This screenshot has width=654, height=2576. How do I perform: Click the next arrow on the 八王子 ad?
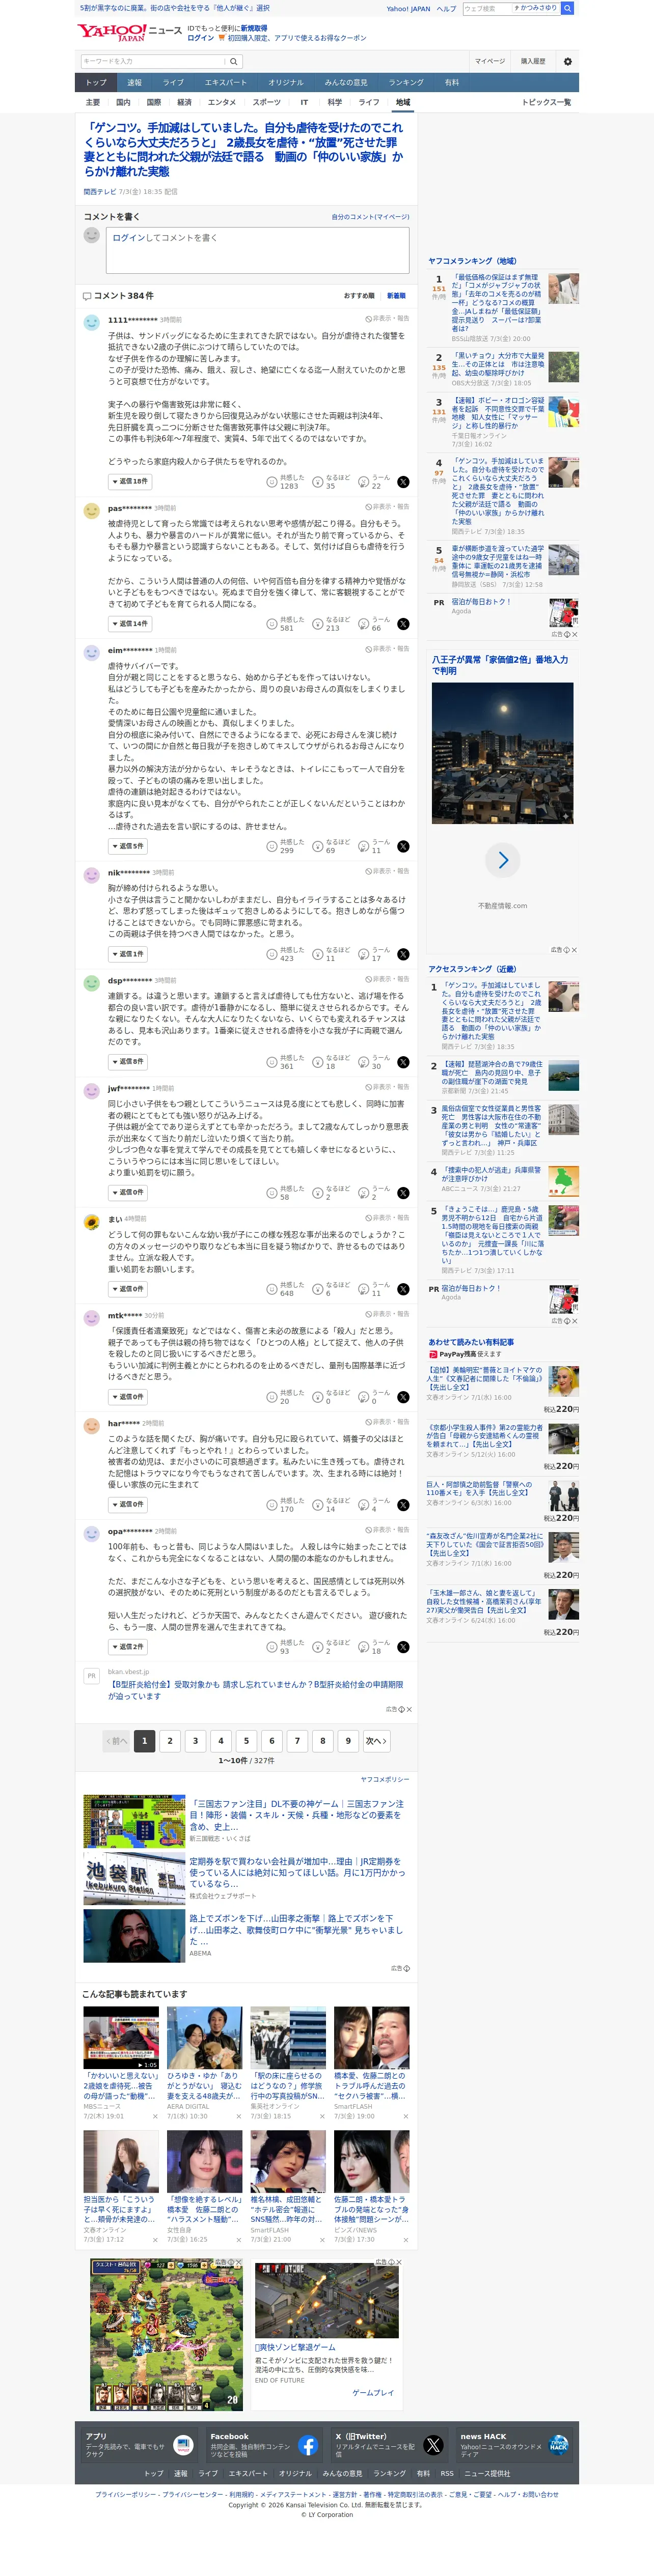pos(502,860)
